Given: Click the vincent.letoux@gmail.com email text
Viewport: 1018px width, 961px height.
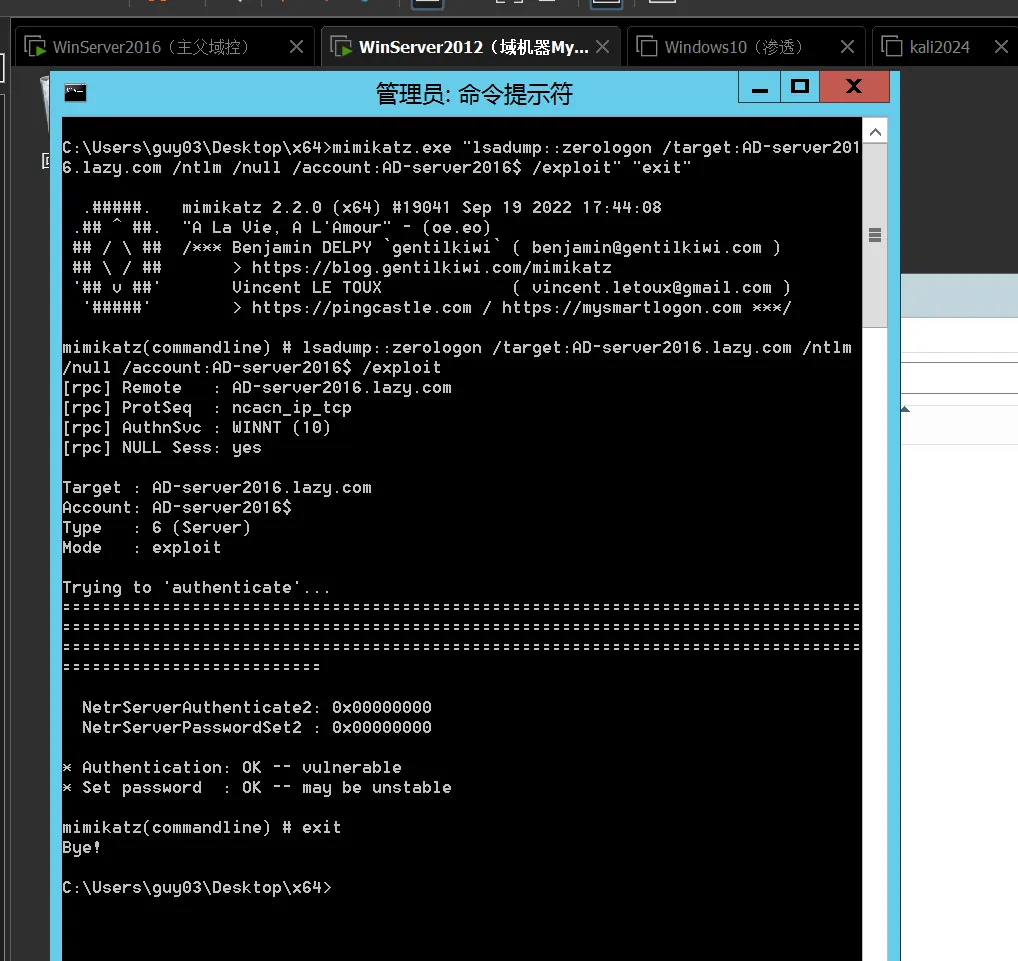Looking at the screenshot, I should click(x=652, y=288).
